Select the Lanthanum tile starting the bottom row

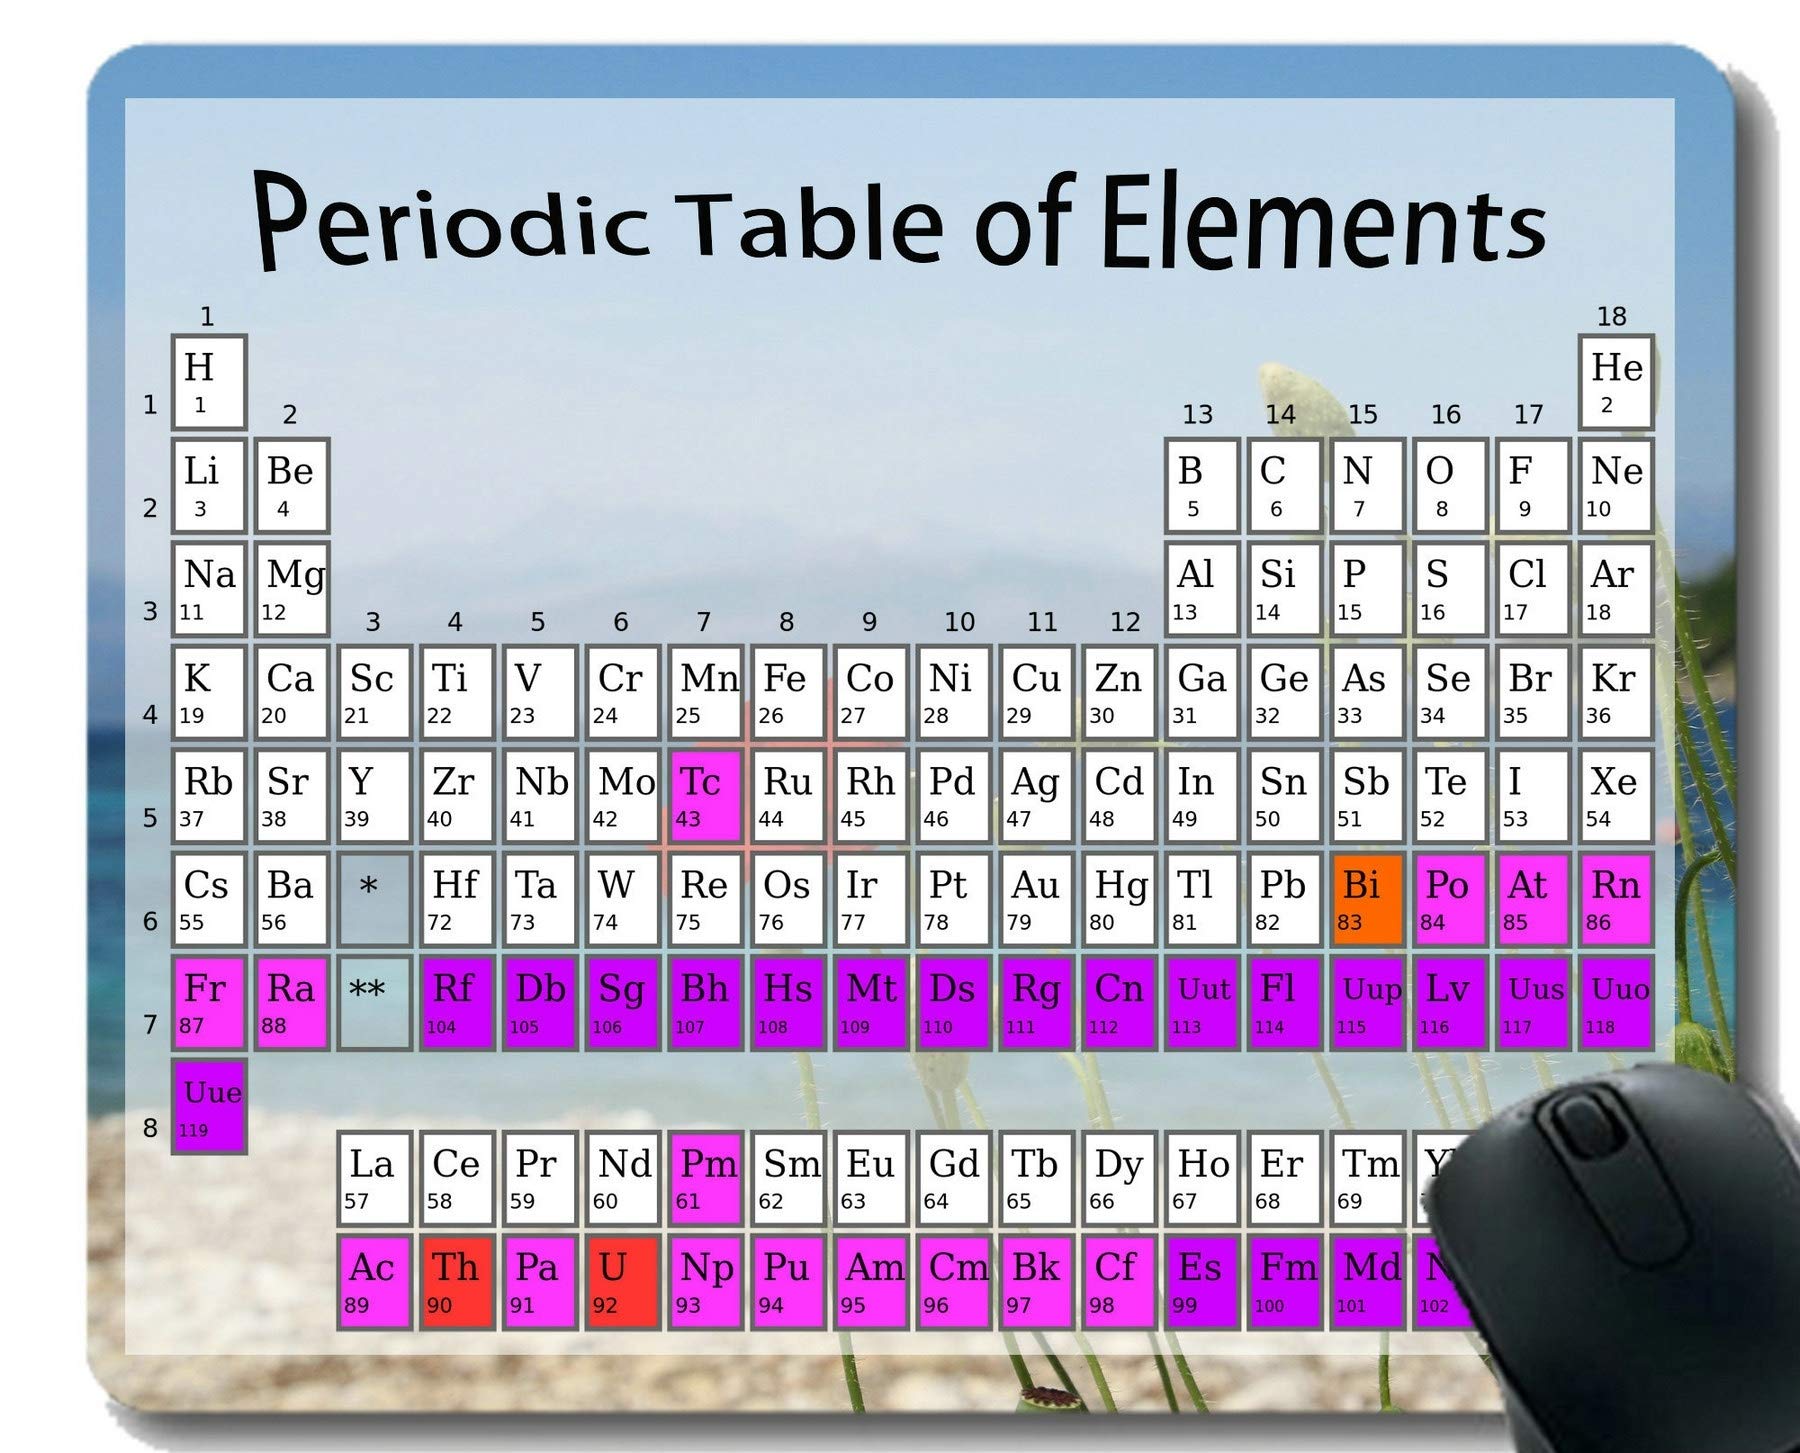coord(374,1176)
